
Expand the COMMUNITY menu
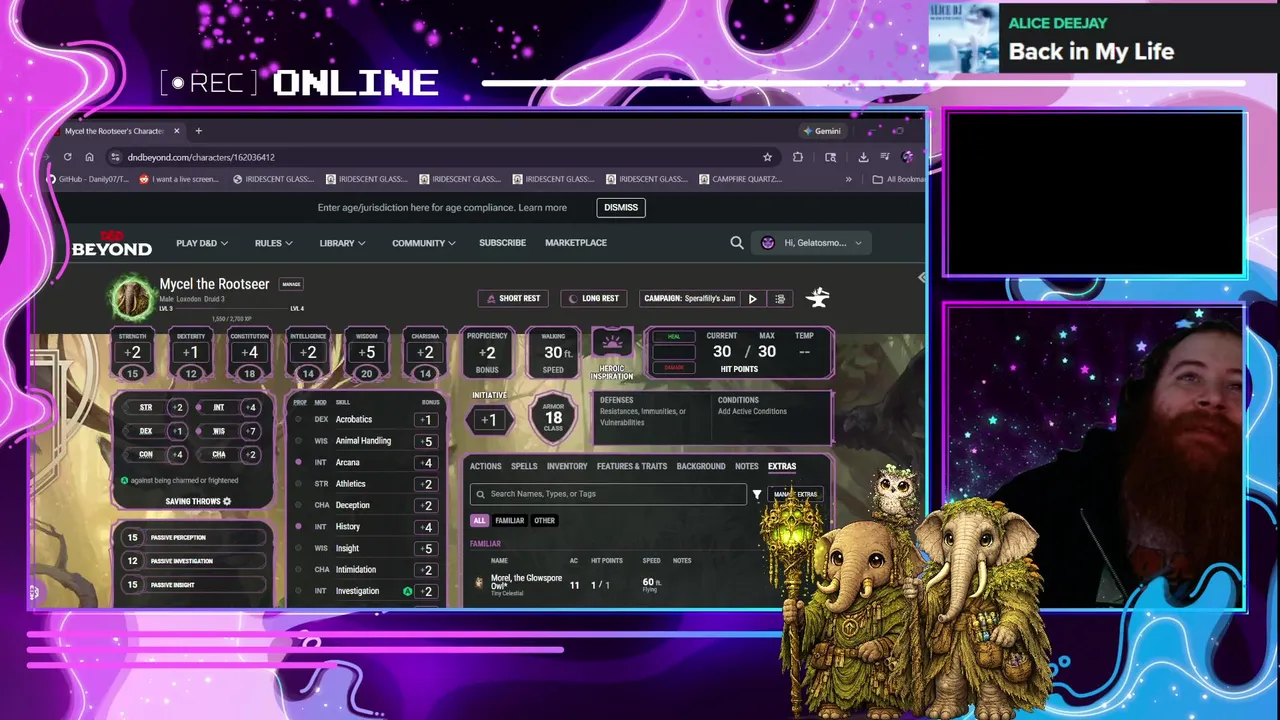click(x=424, y=243)
